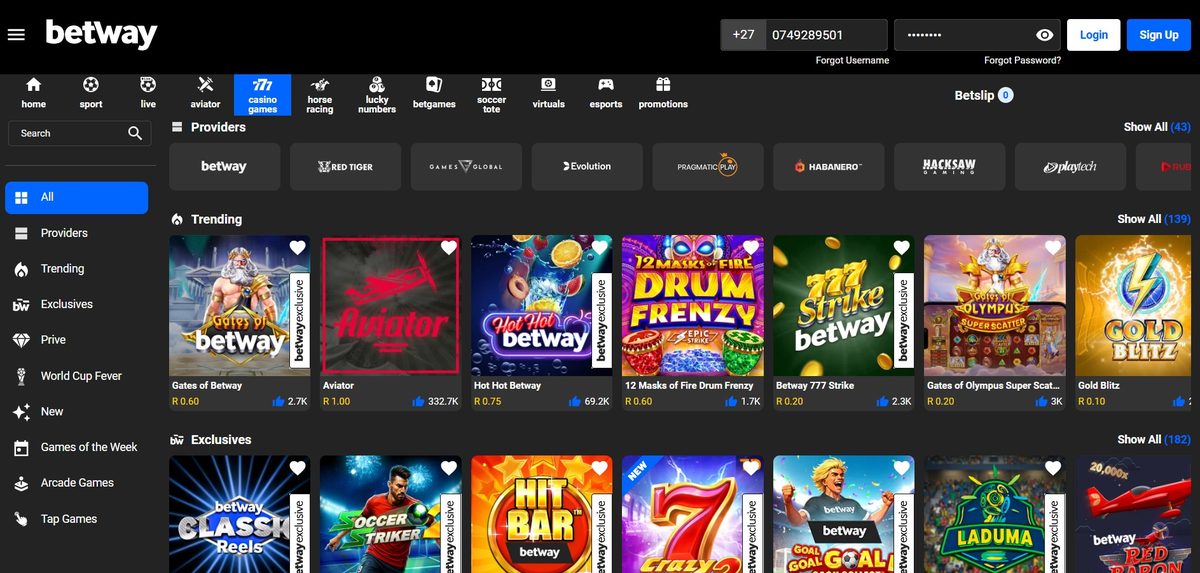Favorite Gates of Olympus Super Scatter heart
1200x573 pixels.
1052,248
